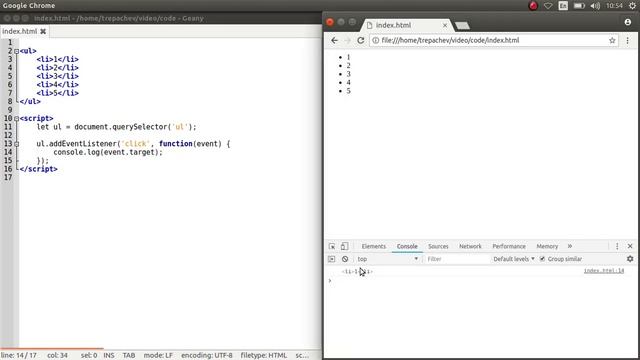Open the console settings gear

[630, 259]
